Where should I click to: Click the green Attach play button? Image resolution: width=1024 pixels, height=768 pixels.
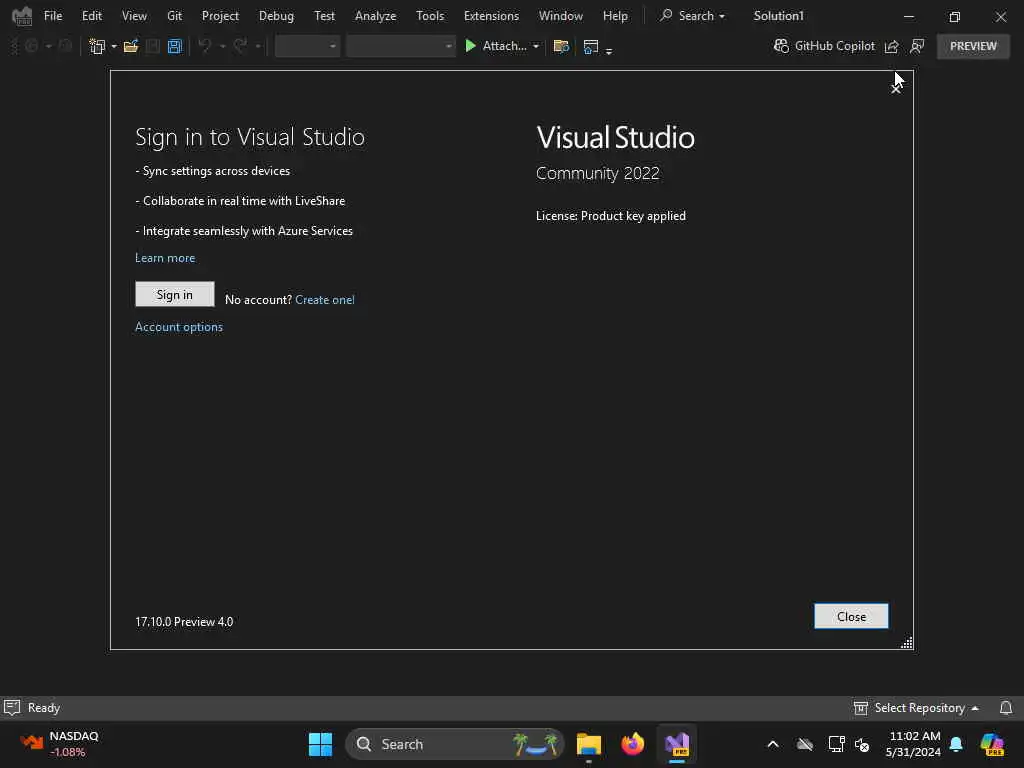click(x=496, y=46)
